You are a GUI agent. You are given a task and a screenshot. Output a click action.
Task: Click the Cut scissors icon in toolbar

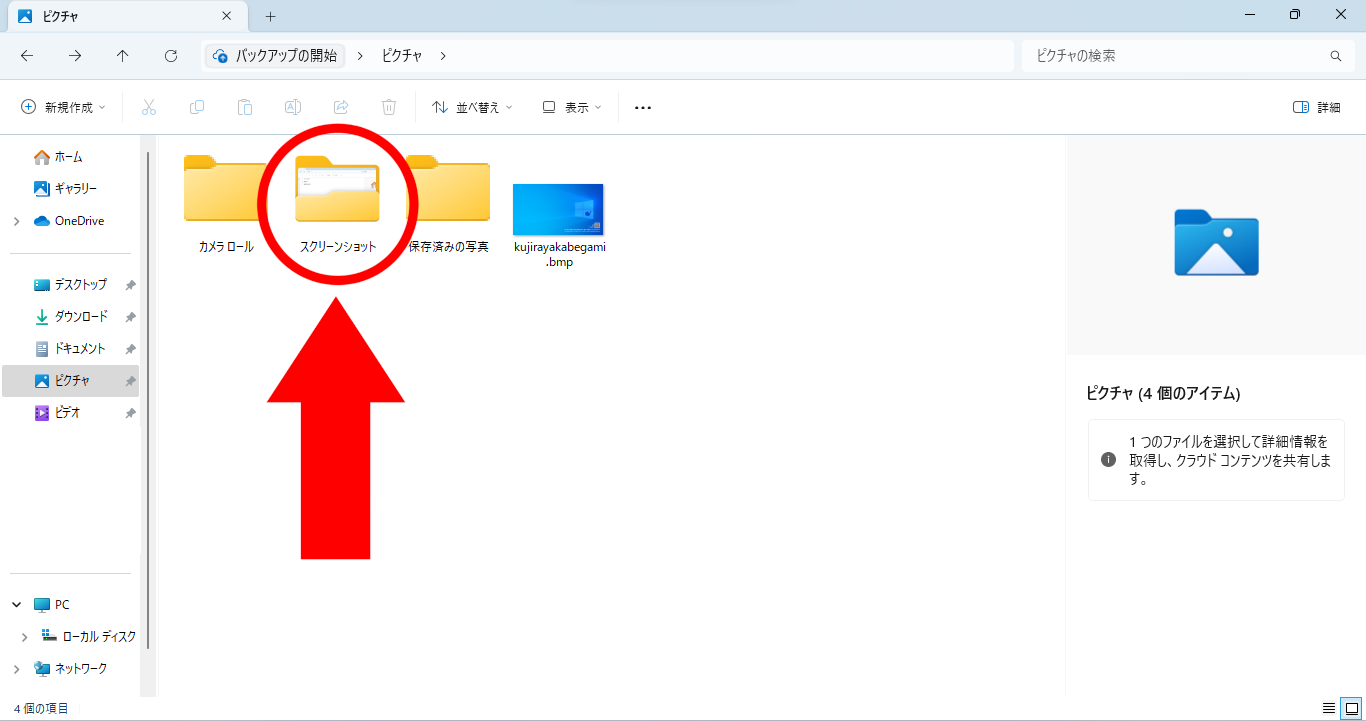(149, 107)
